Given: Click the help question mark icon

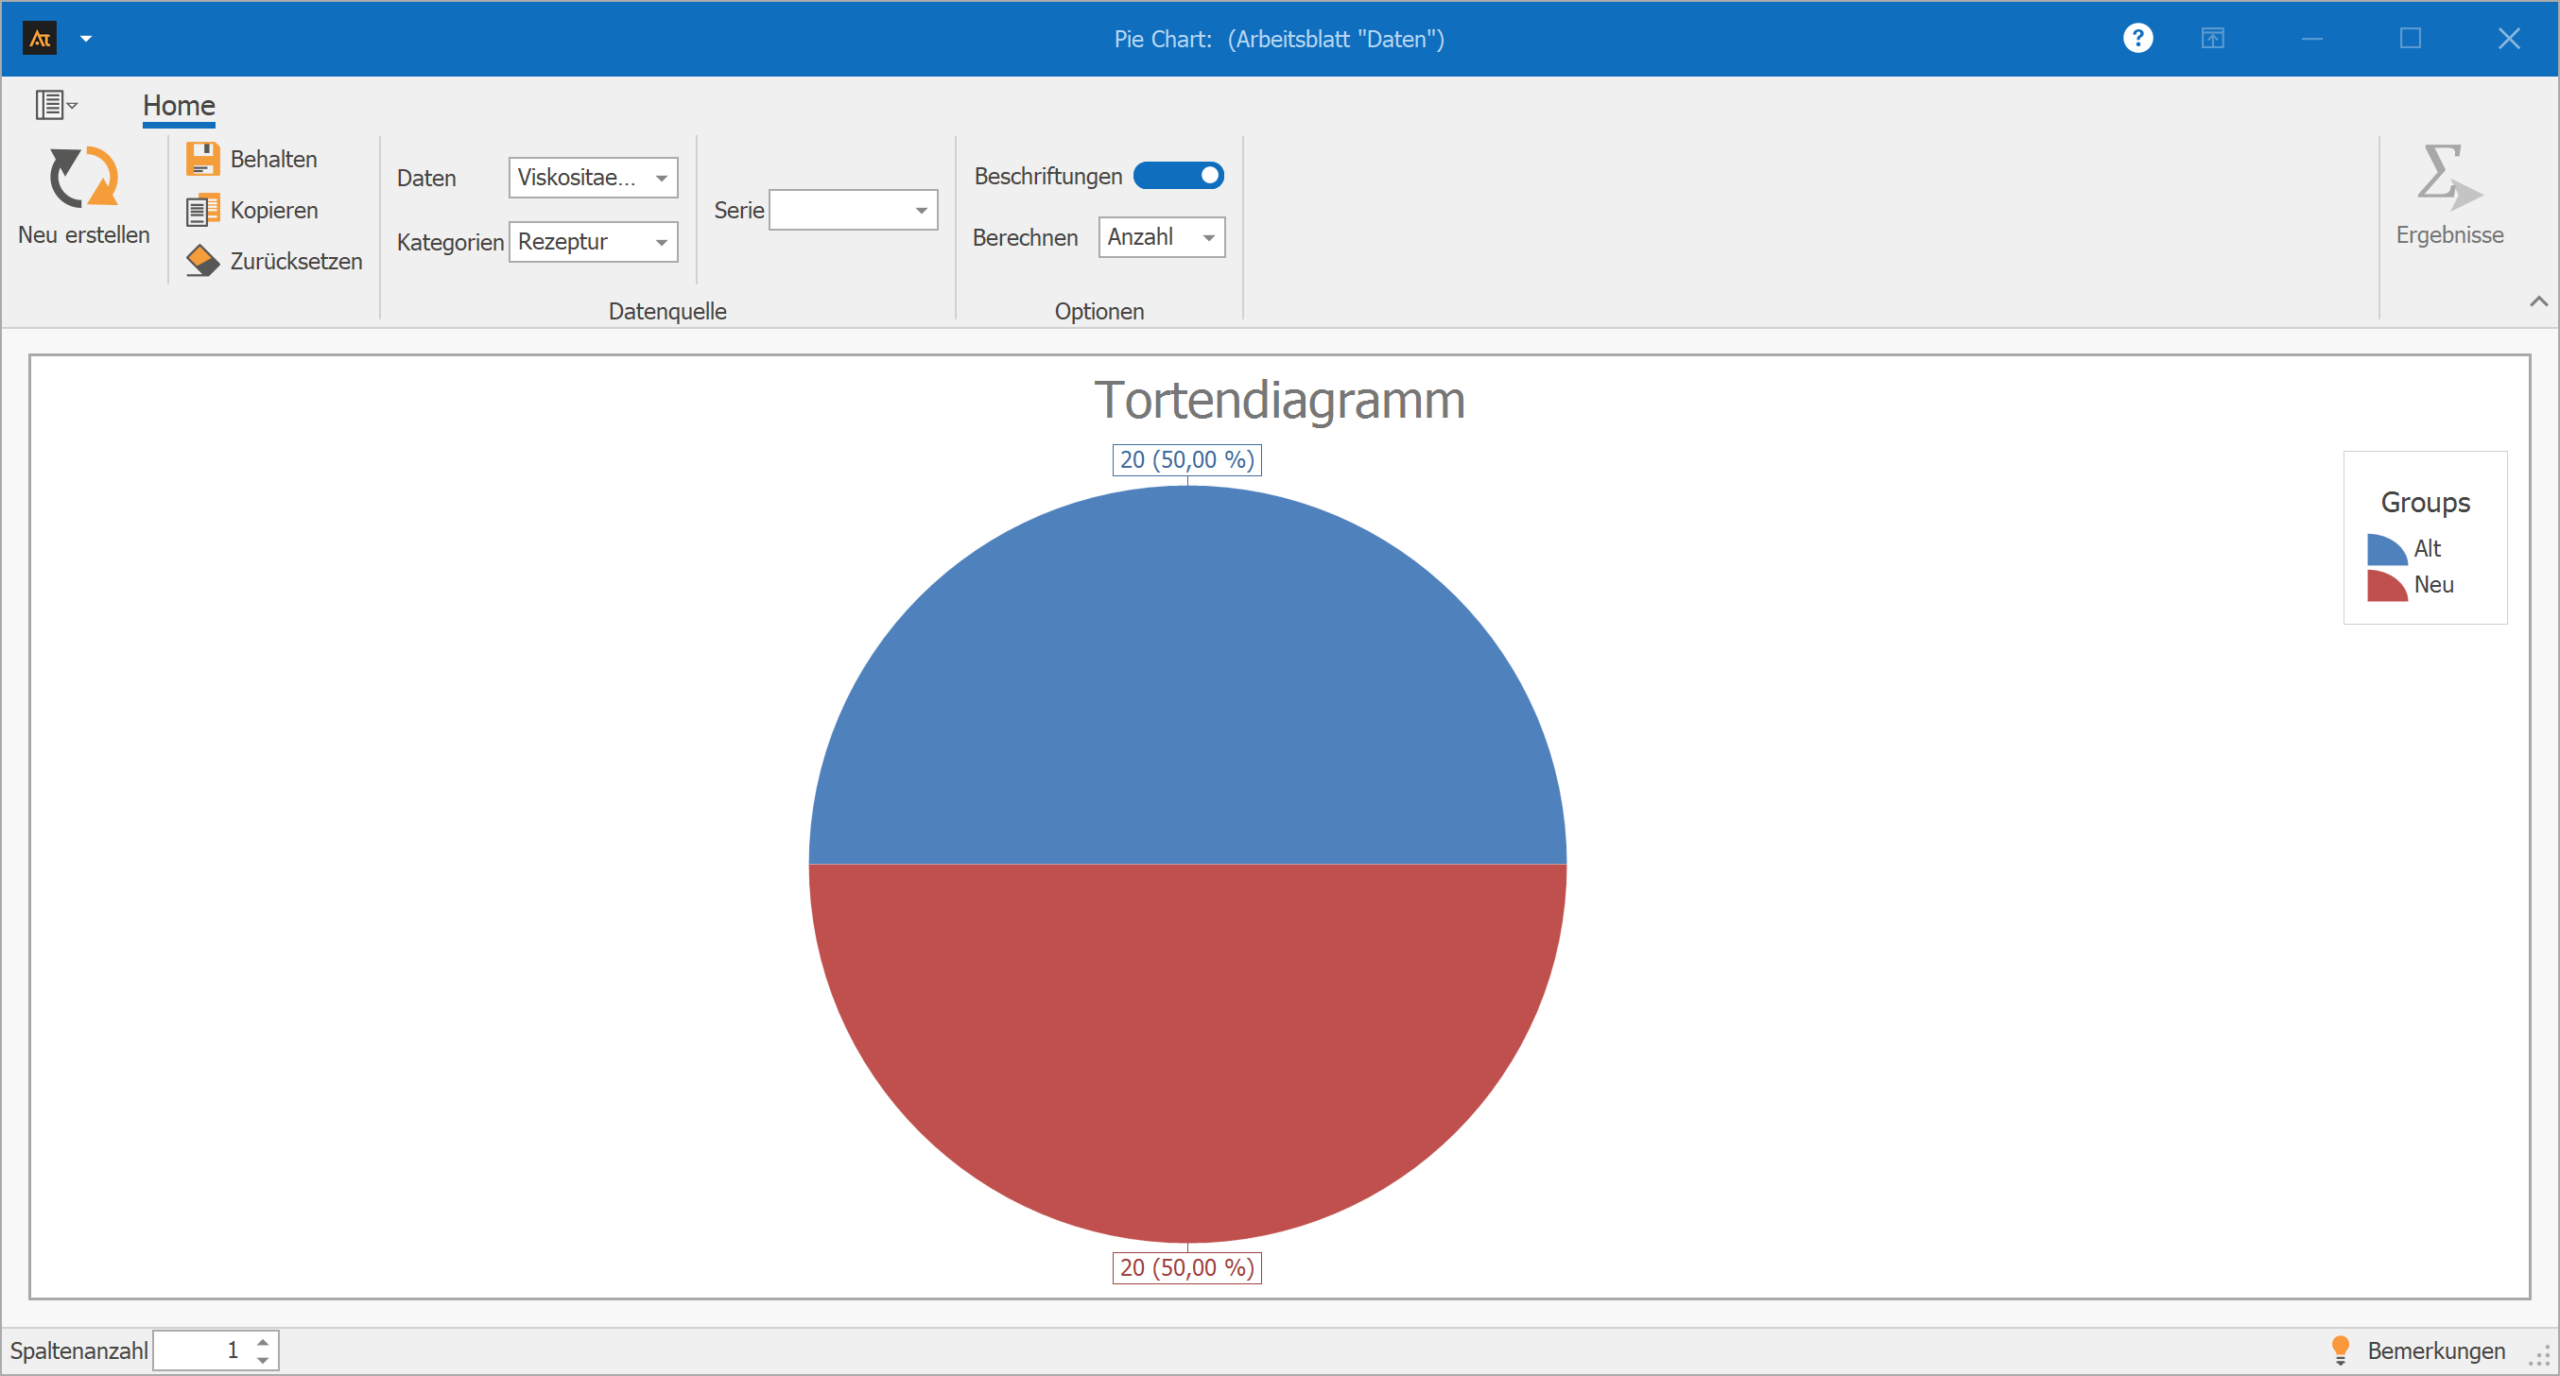Looking at the screenshot, I should point(2137,39).
